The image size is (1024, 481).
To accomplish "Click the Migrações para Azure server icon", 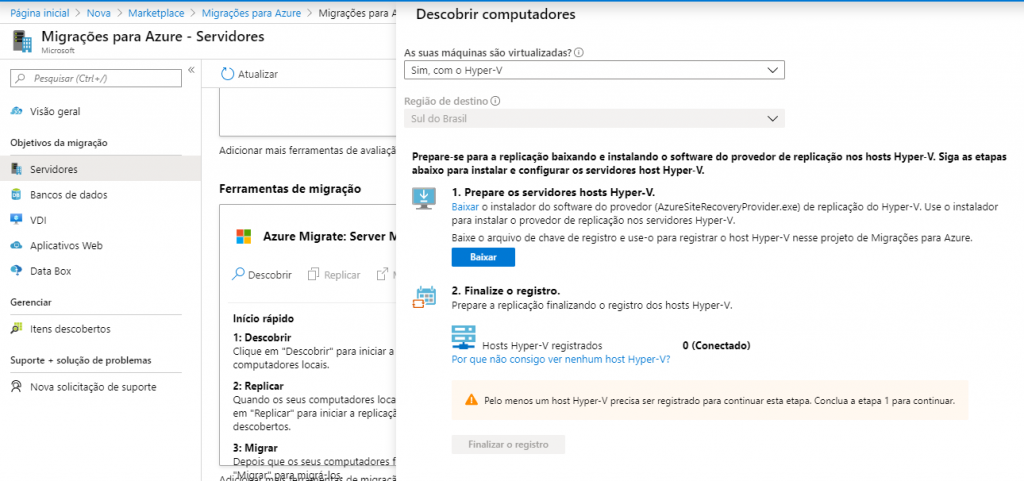I will pos(21,41).
